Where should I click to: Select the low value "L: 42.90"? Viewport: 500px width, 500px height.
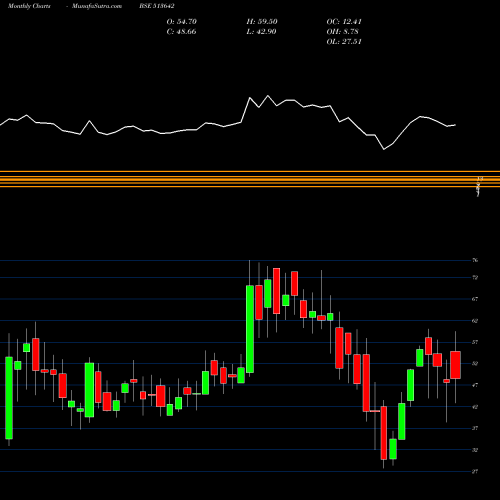coord(261,32)
